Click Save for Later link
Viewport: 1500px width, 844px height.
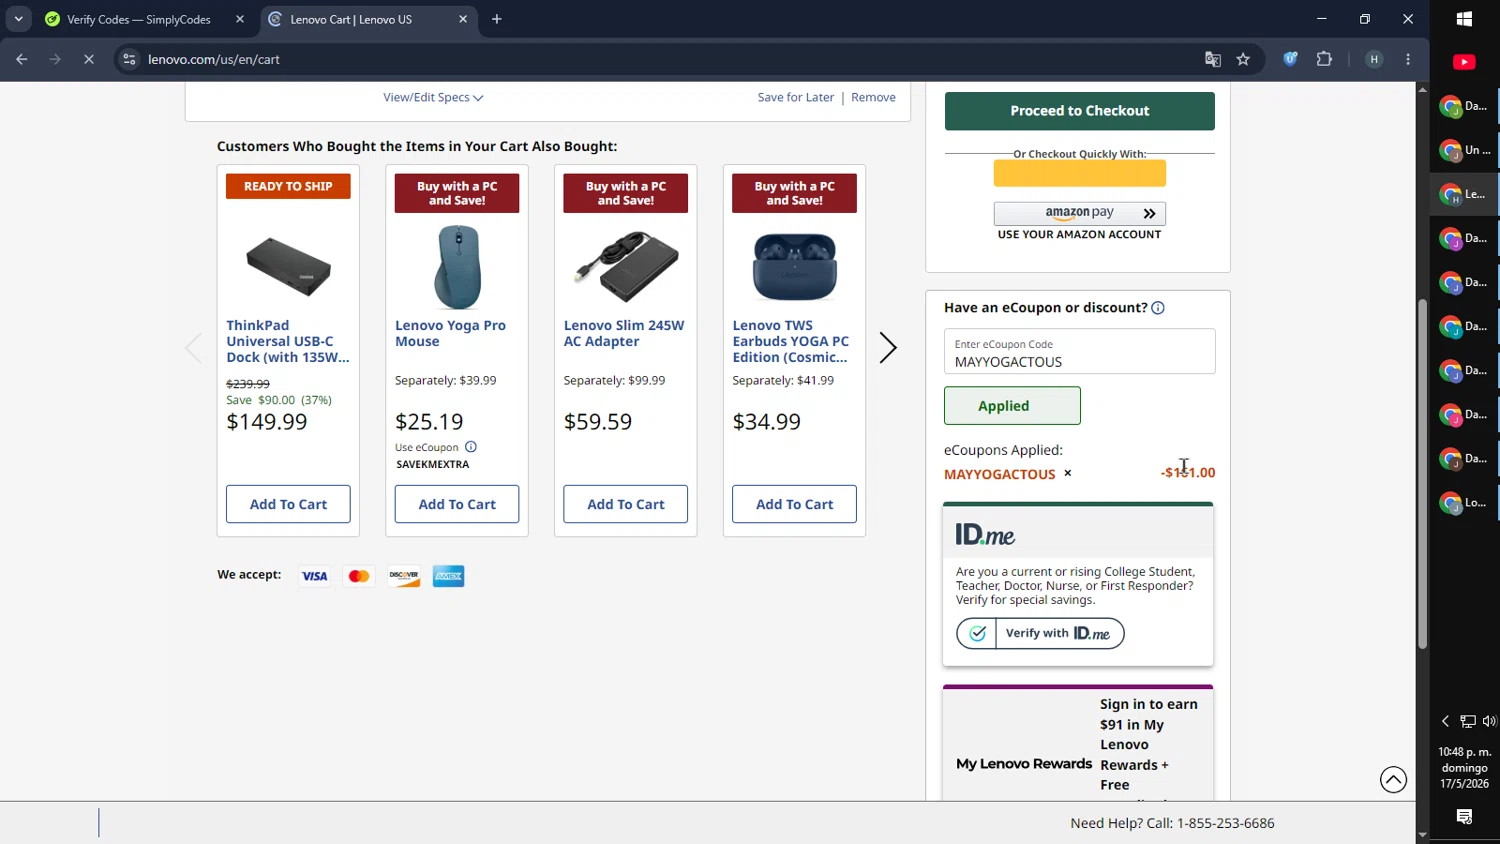coord(796,97)
